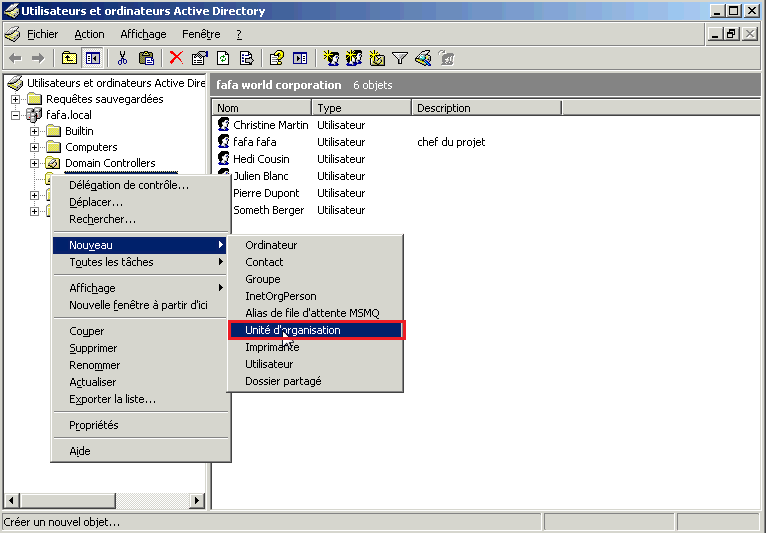766x533 pixels.
Task: Toggle the action pane toolbar icon
Action: coord(300,59)
